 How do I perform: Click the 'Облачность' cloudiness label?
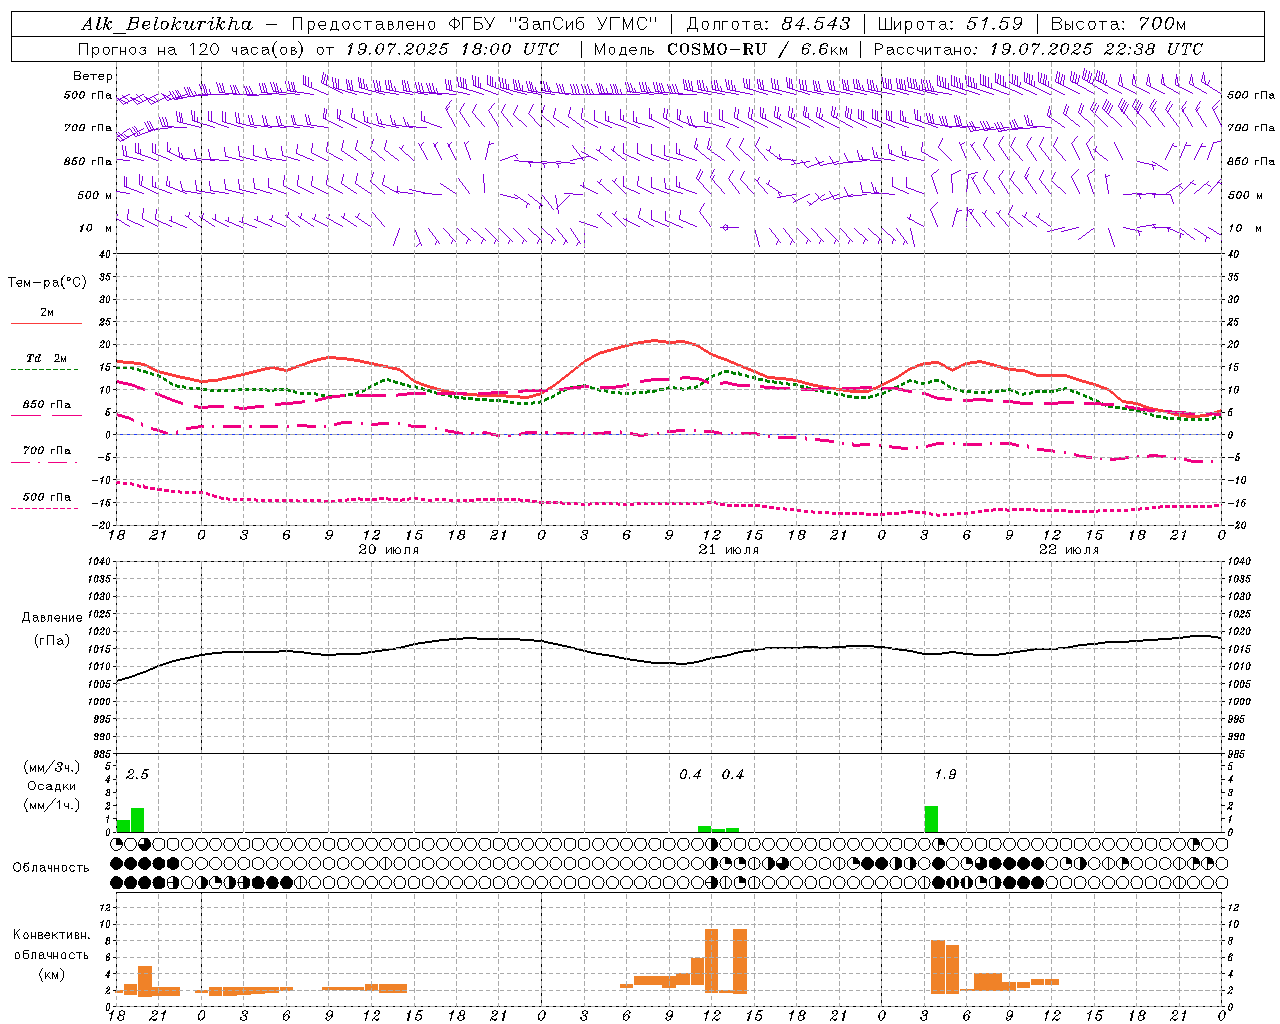(x=51, y=868)
